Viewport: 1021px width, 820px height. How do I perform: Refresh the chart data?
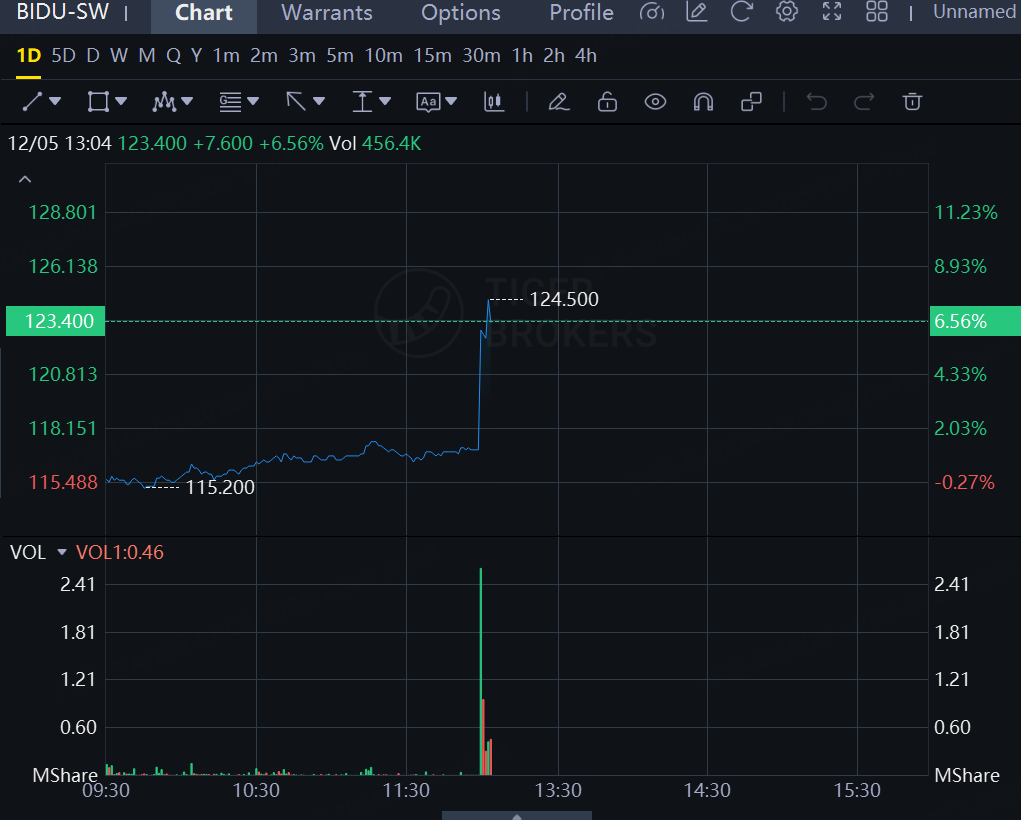point(742,12)
